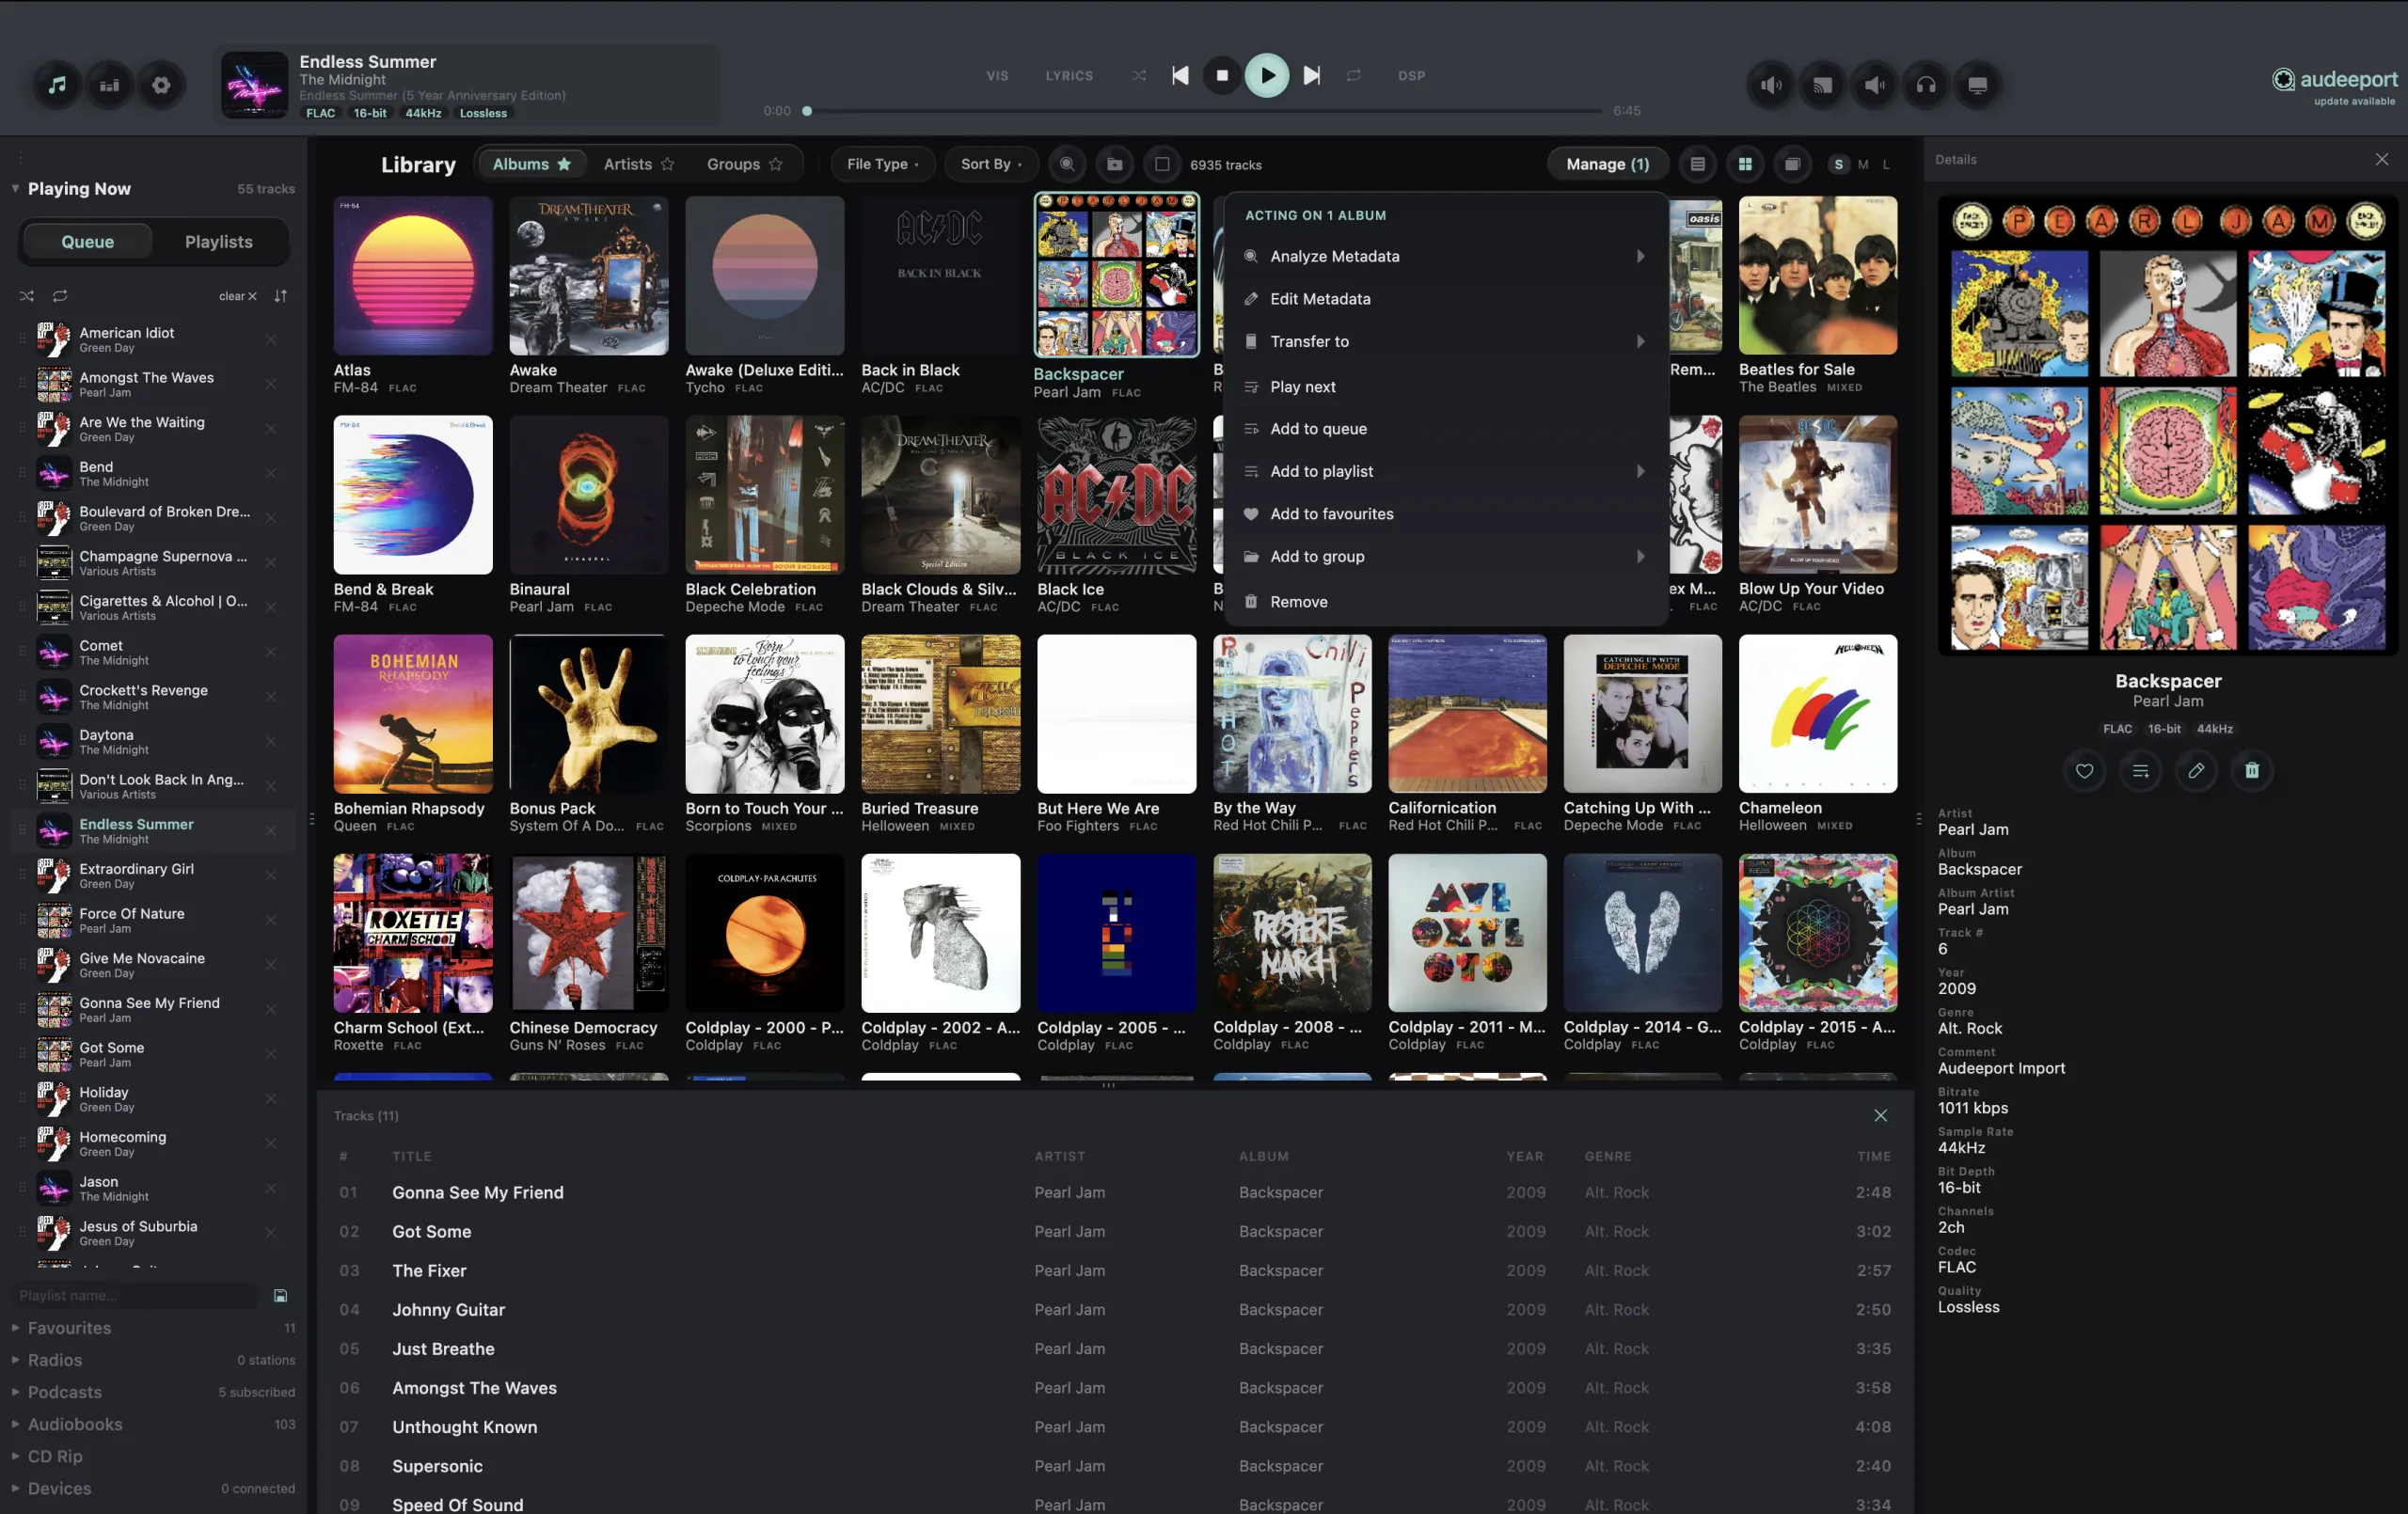Open the VIS visualizer
The height and width of the screenshot is (1514, 2408).
coord(997,75)
